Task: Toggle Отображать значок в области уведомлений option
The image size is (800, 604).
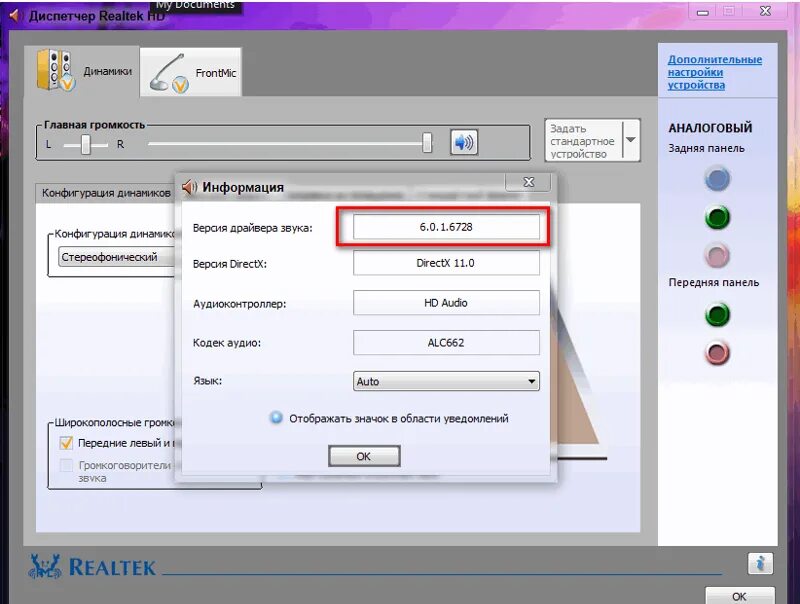Action: coord(276,418)
